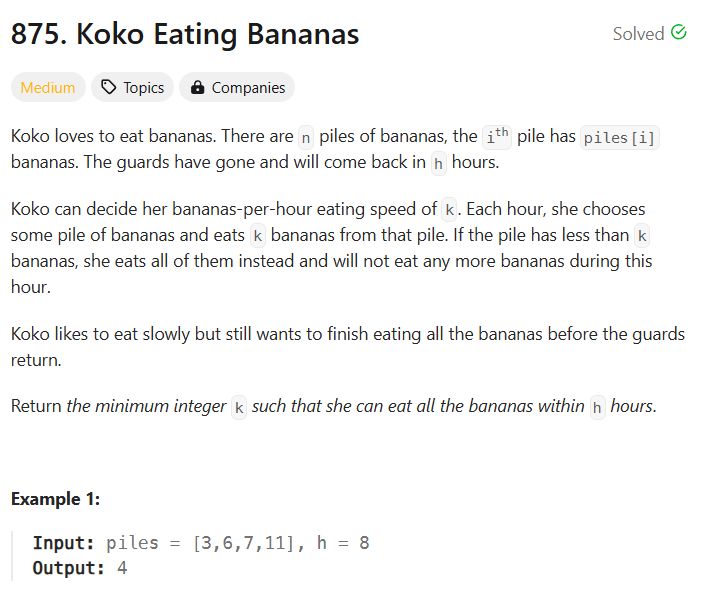Image resolution: width=705 pixels, height=592 pixels.
Task: Open the Topics tag button
Action: [132, 87]
